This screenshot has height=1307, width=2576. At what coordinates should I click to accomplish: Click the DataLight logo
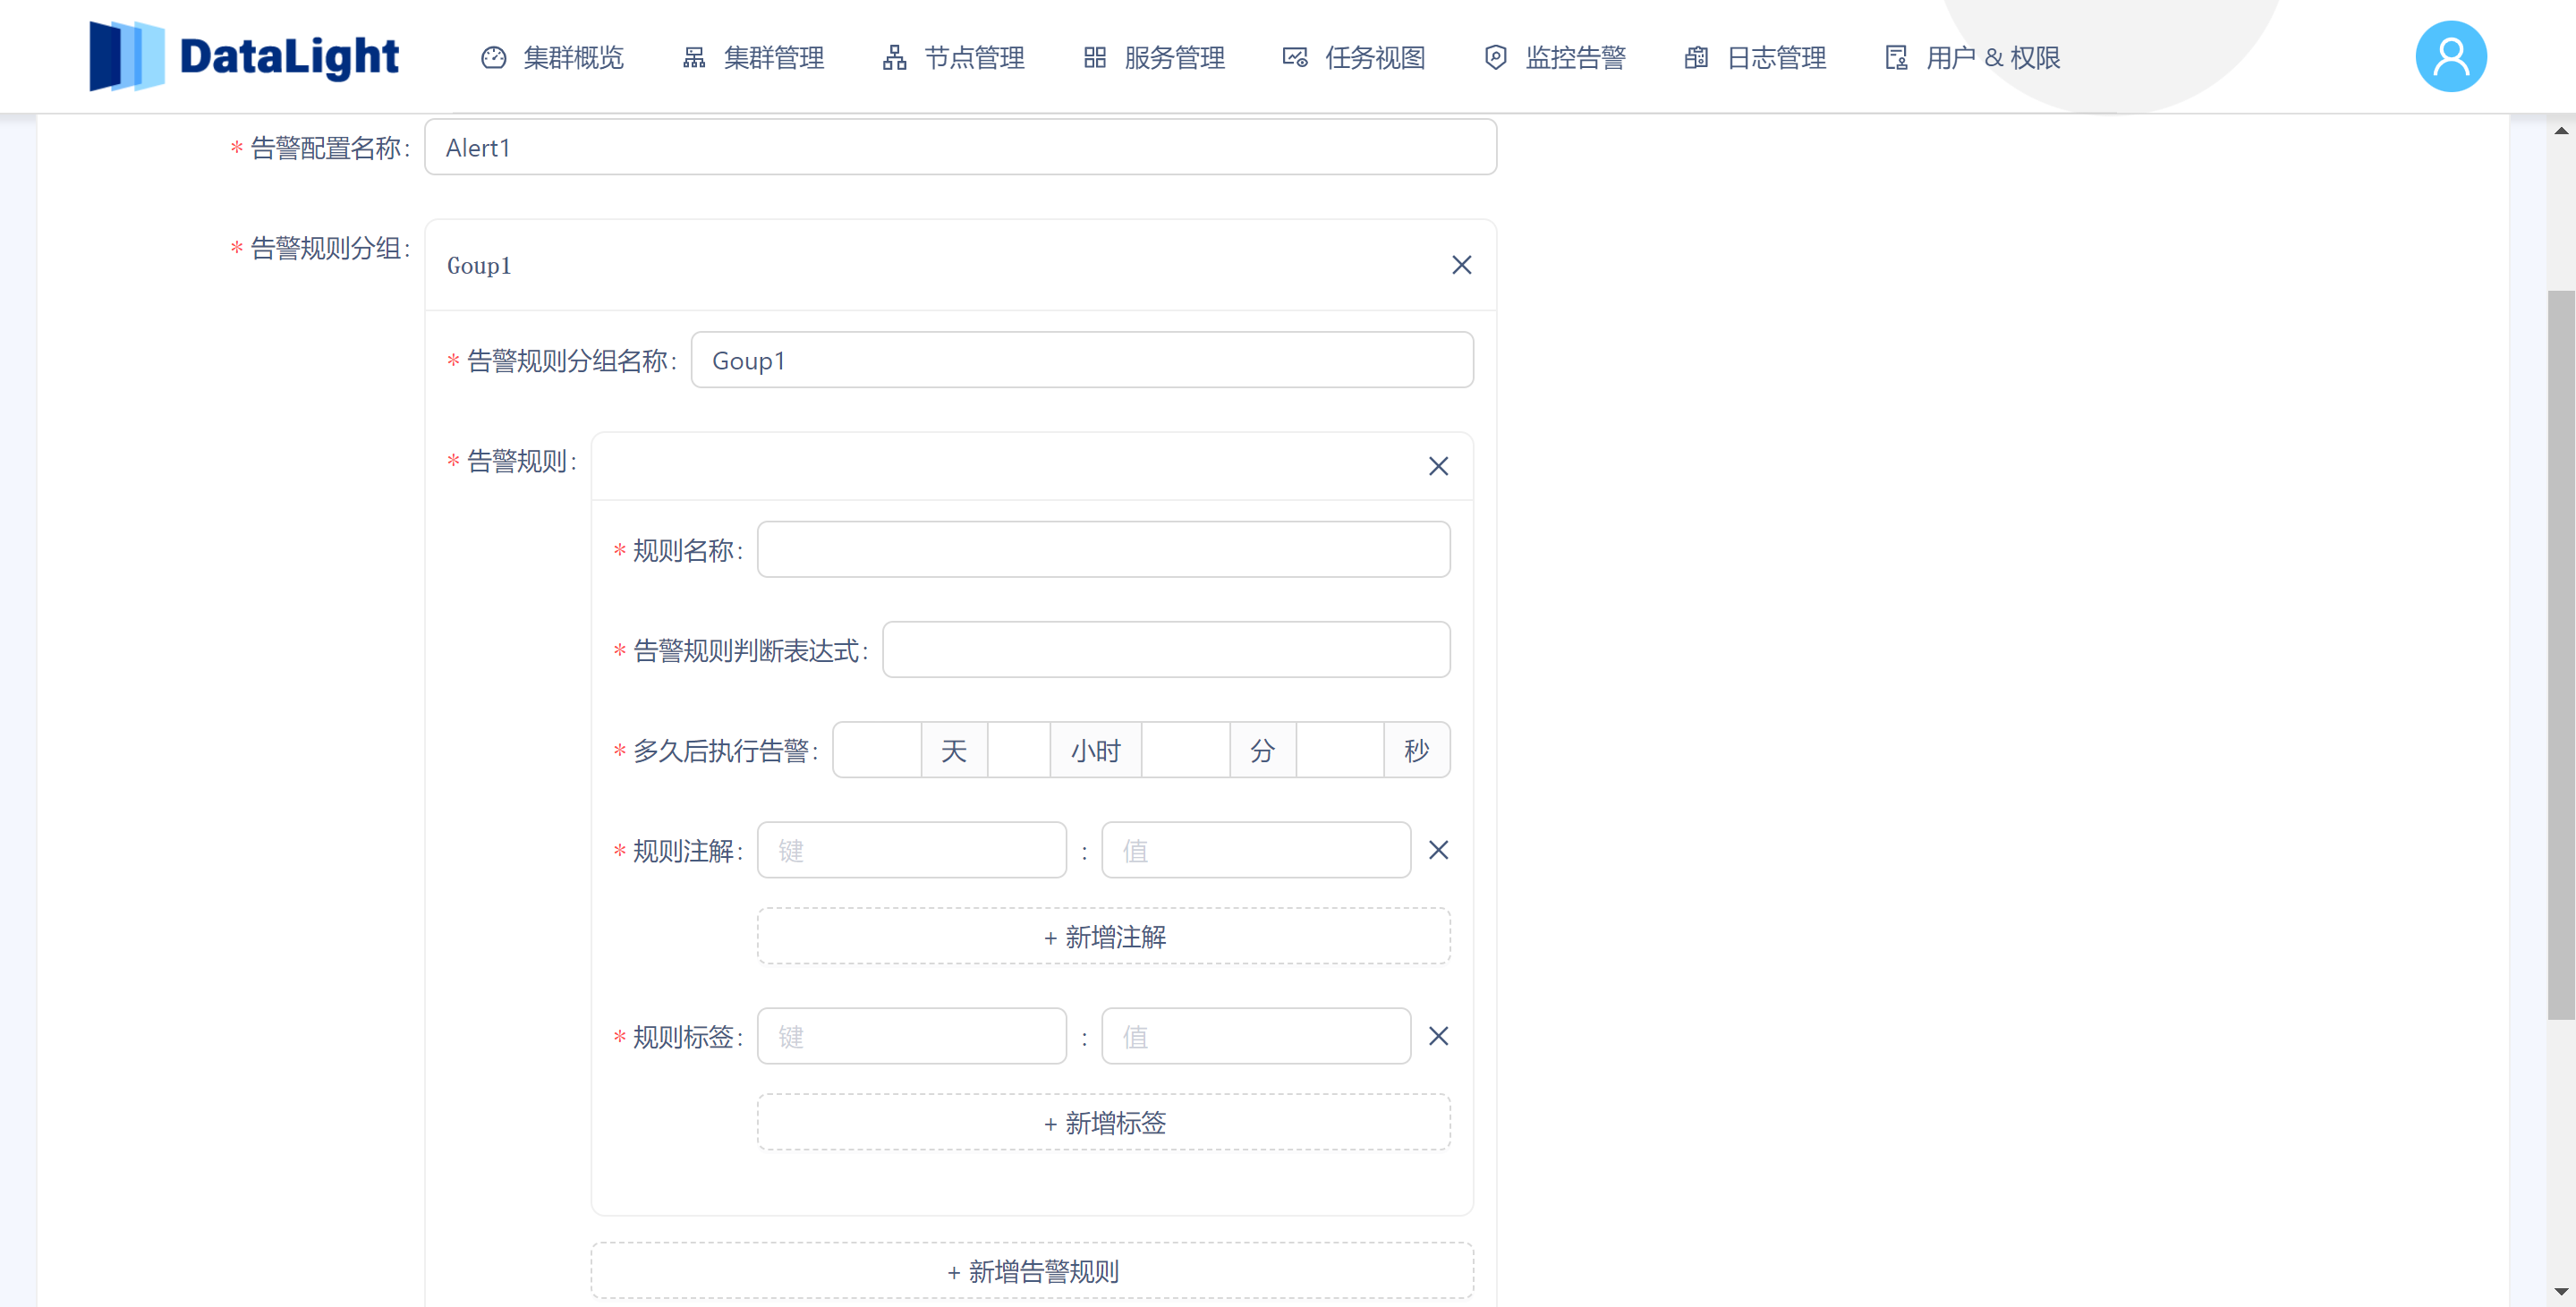point(244,56)
